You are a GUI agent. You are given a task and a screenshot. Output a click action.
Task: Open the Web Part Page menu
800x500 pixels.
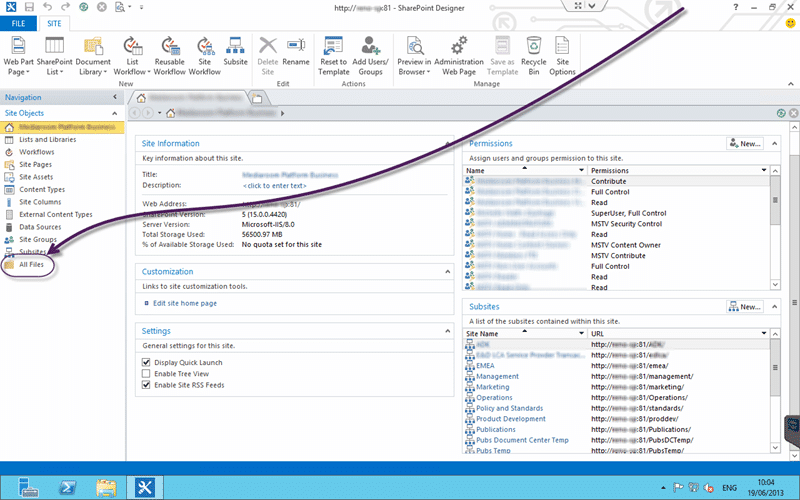[x=18, y=56]
